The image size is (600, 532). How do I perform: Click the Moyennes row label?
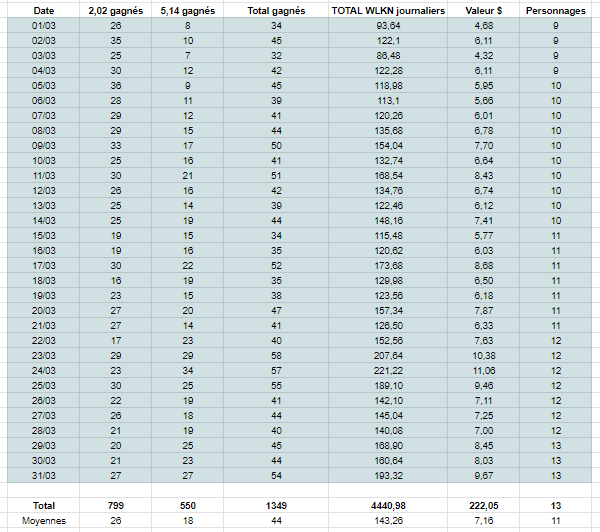(x=44, y=521)
